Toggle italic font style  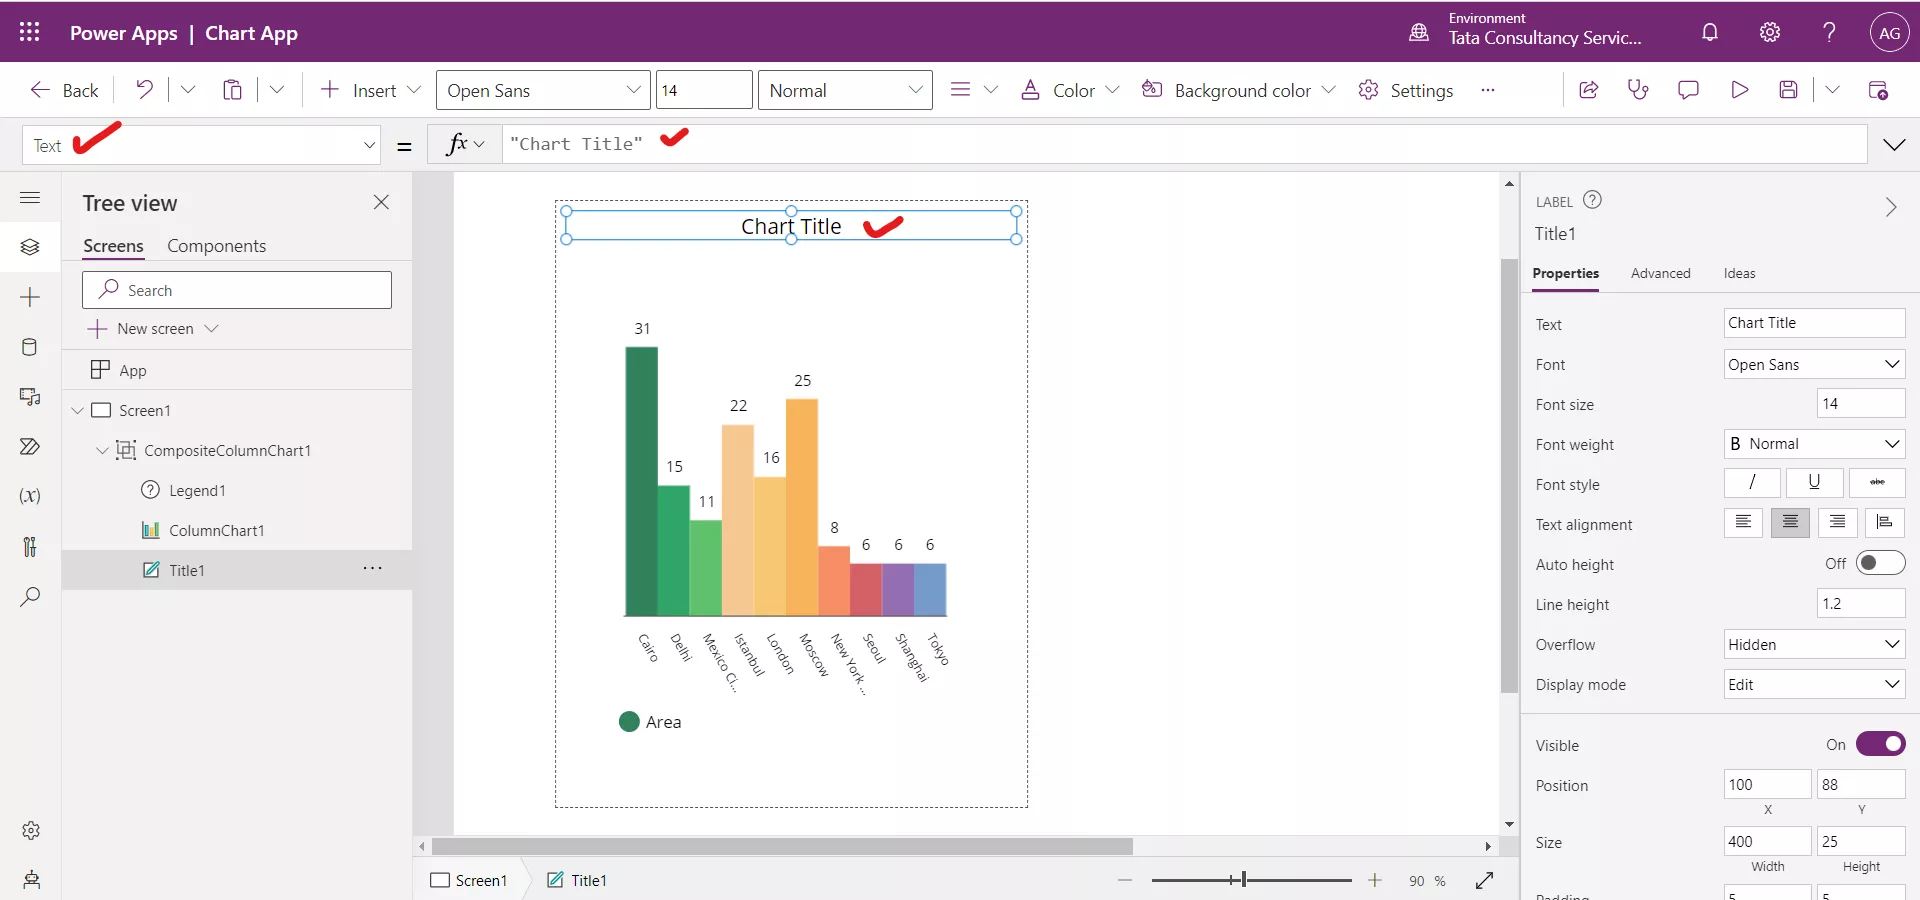tap(1752, 483)
